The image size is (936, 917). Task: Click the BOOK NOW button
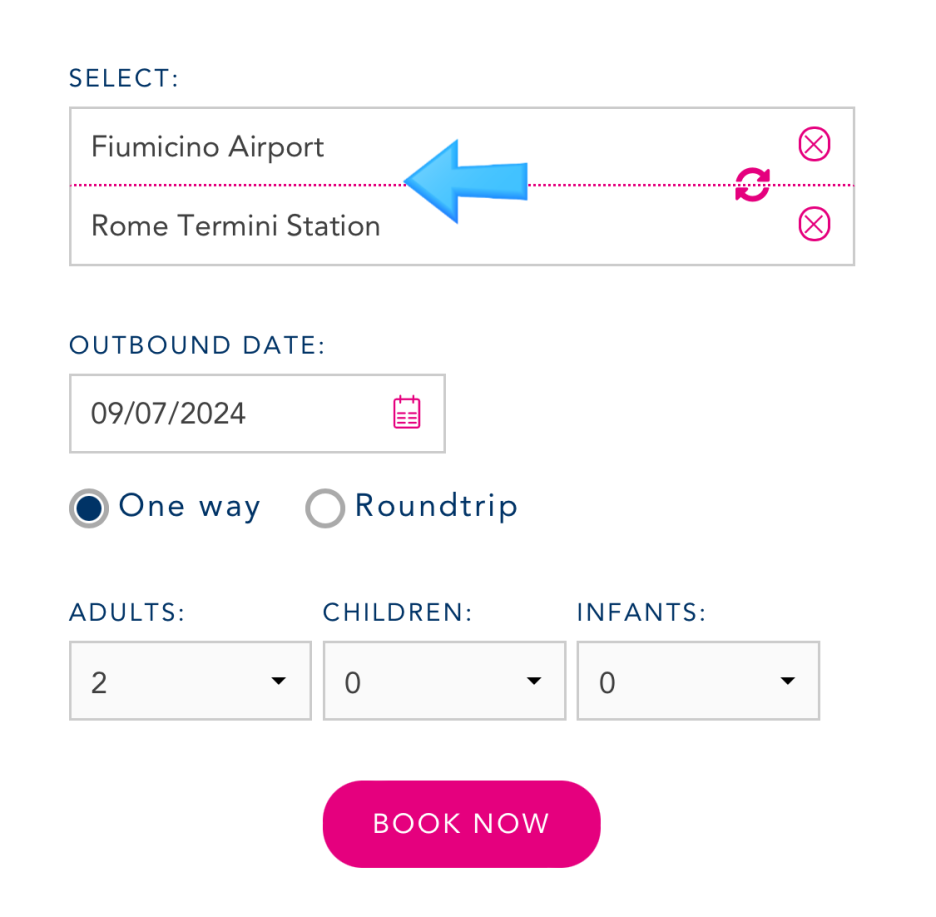461,824
